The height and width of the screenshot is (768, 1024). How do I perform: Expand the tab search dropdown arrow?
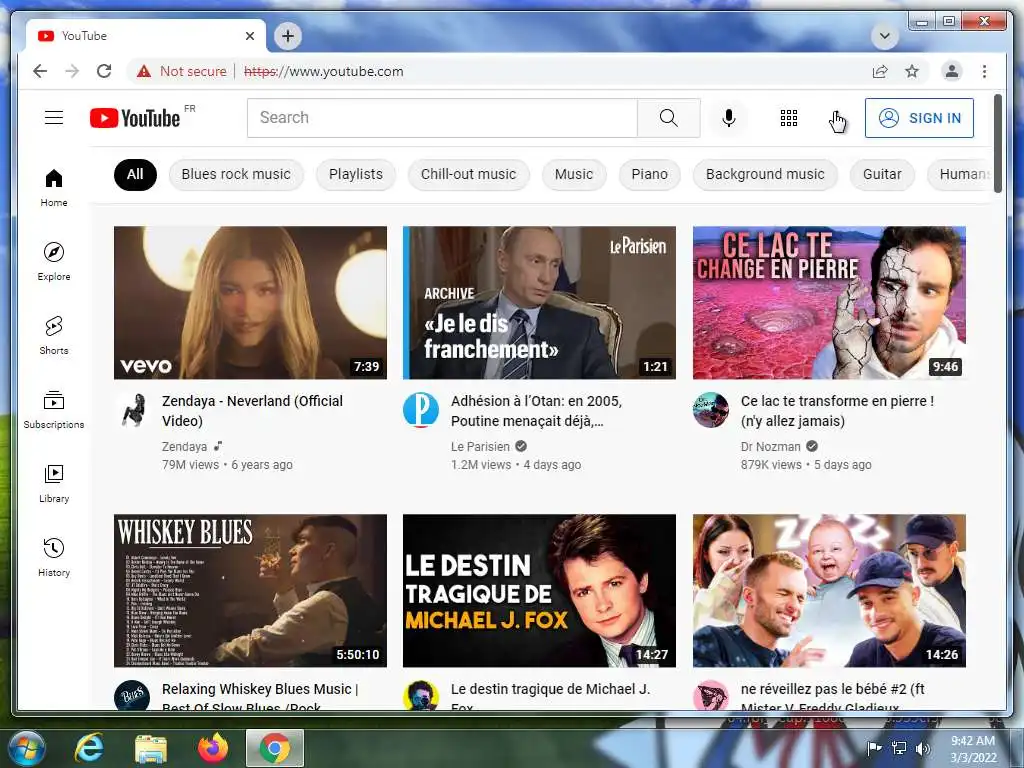884,36
